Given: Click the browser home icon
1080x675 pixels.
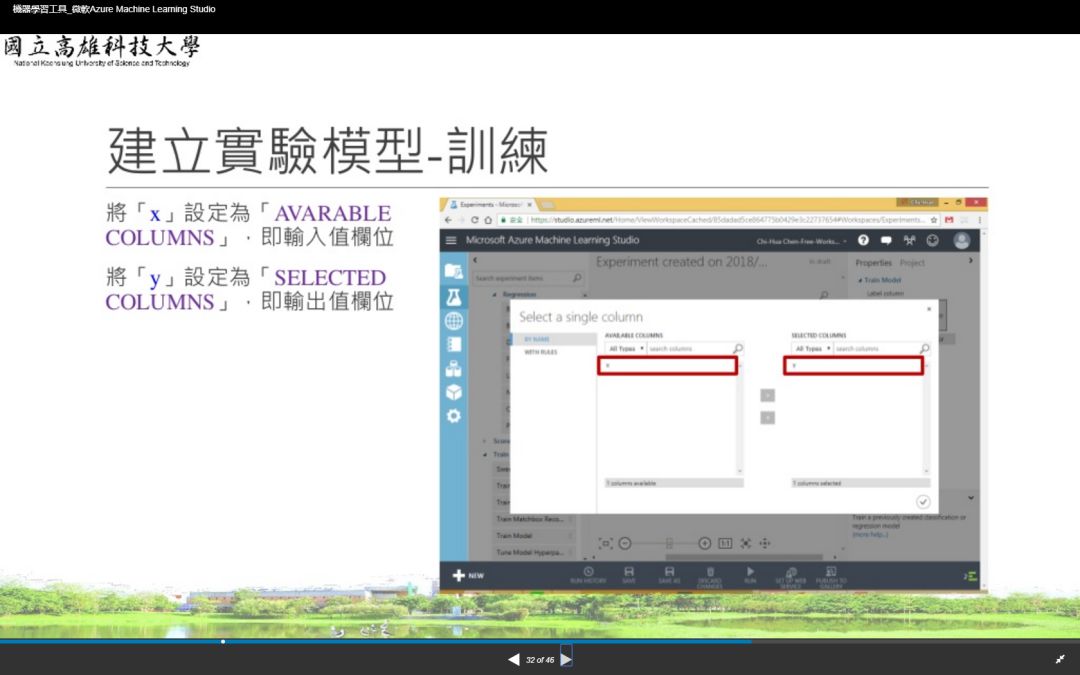Looking at the screenshot, I should 488,220.
